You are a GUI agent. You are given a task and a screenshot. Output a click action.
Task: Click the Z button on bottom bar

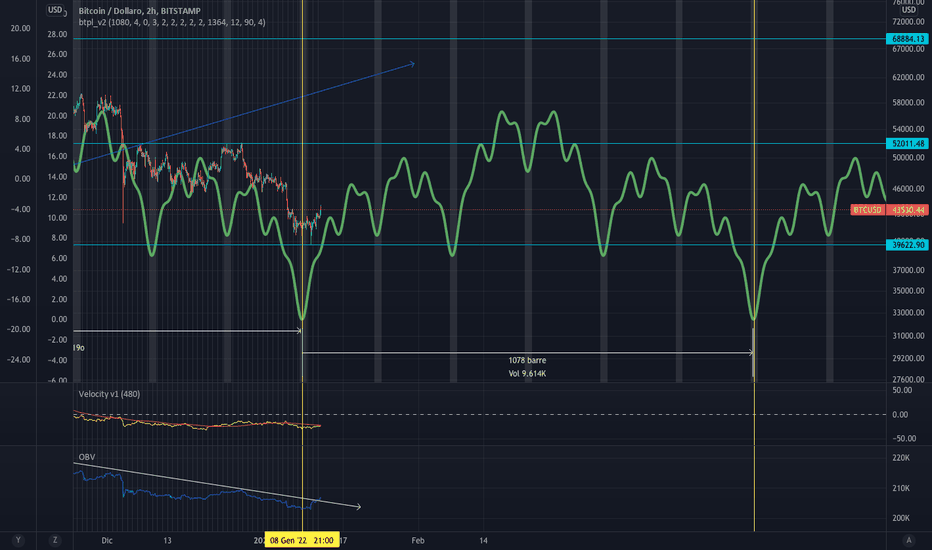55,540
